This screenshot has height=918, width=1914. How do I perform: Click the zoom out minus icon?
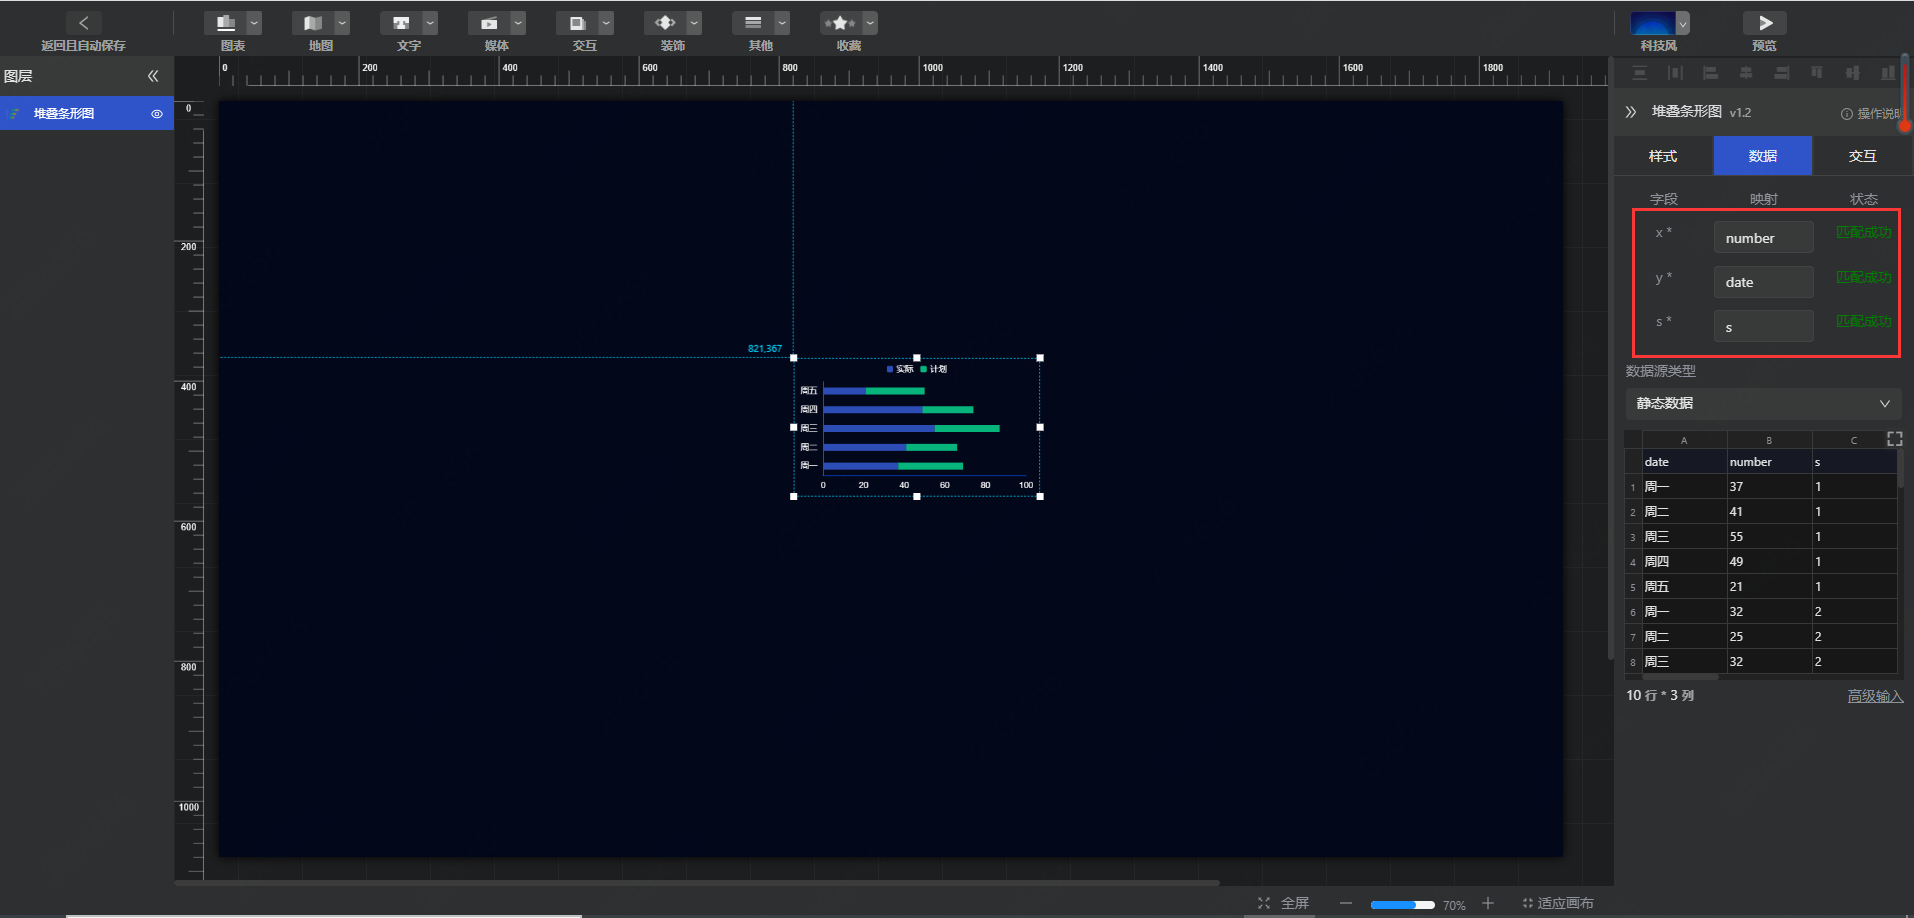[x=1346, y=903]
